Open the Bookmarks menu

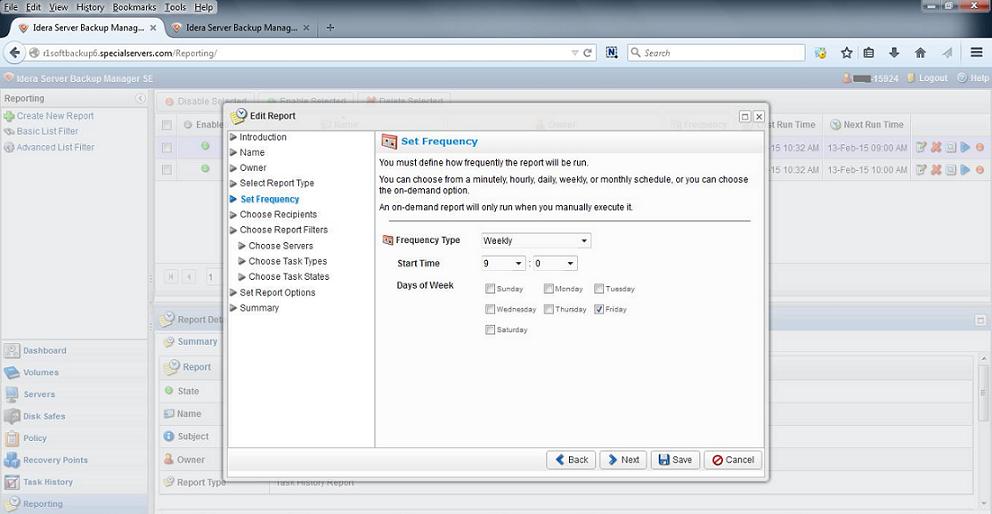[135, 8]
